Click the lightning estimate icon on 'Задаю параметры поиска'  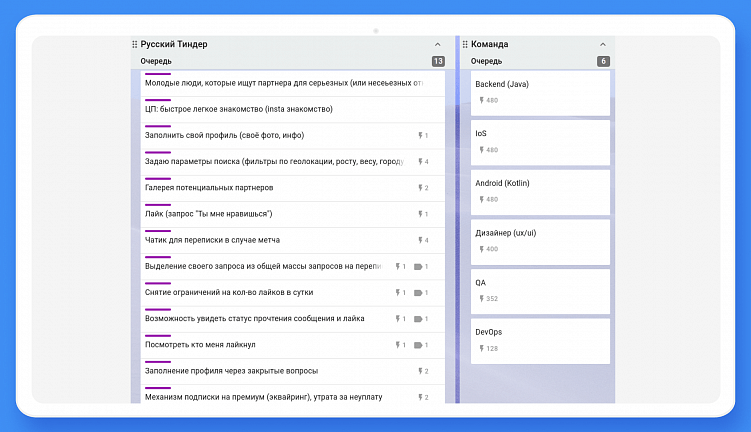[420, 162]
